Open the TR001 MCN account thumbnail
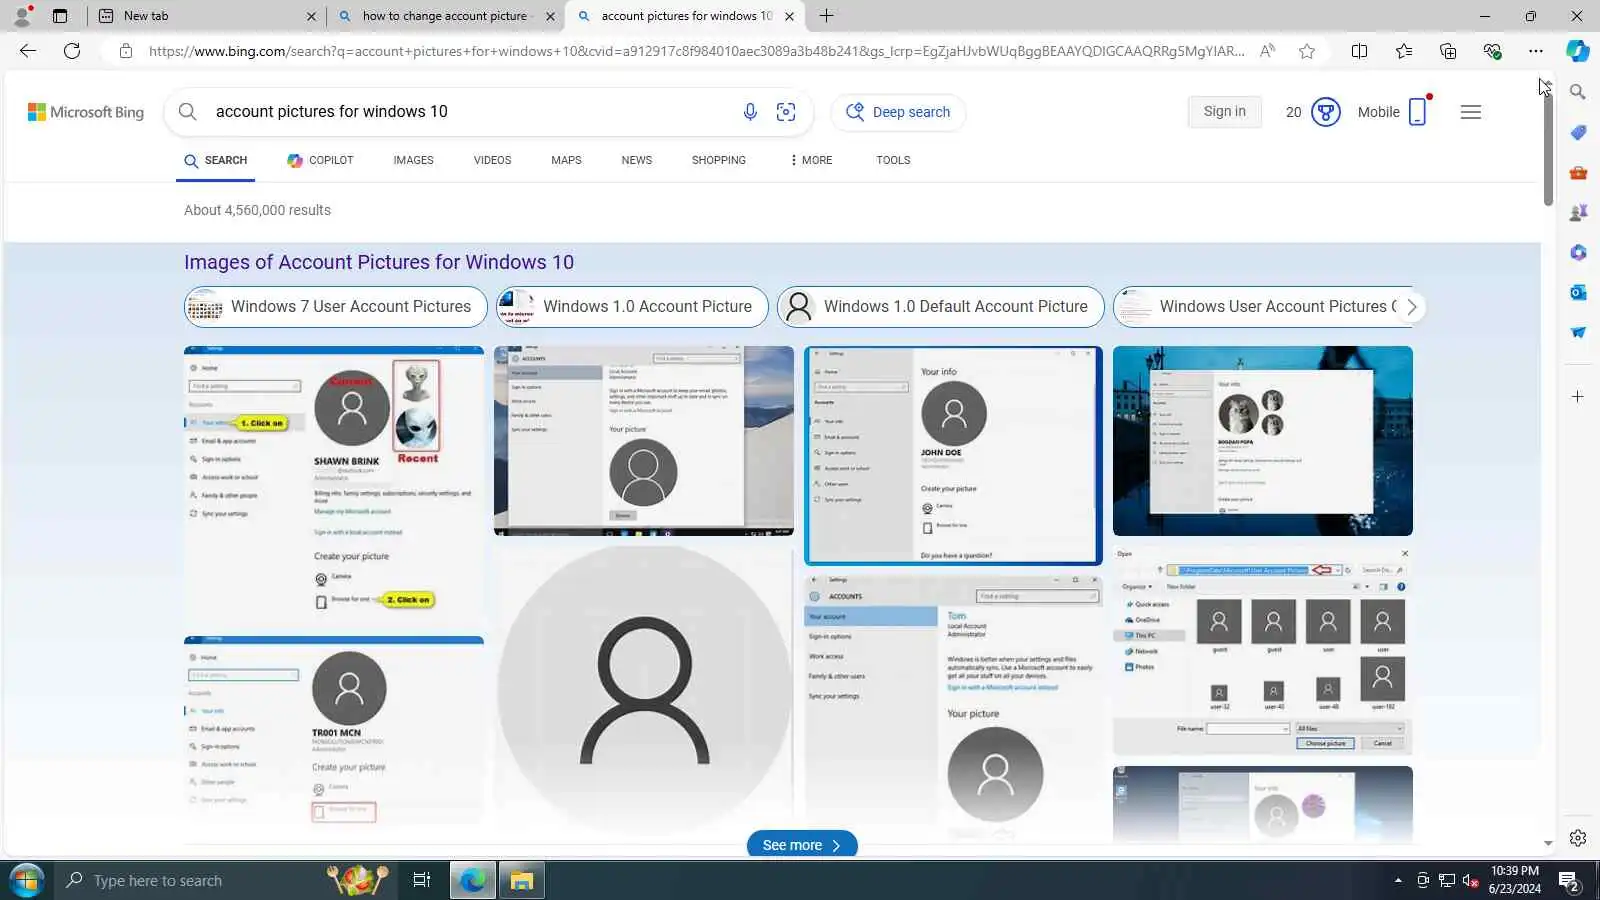Image resolution: width=1600 pixels, height=900 pixels. 334,733
